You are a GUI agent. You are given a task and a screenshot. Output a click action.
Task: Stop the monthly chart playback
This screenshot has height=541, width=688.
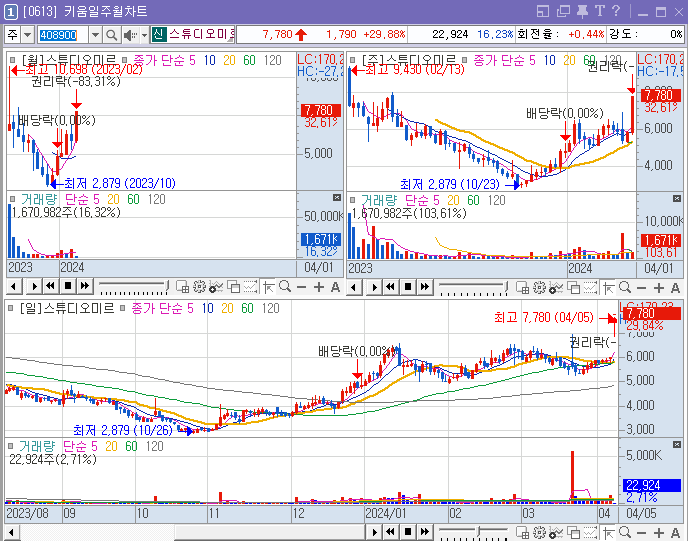tap(68, 287)
